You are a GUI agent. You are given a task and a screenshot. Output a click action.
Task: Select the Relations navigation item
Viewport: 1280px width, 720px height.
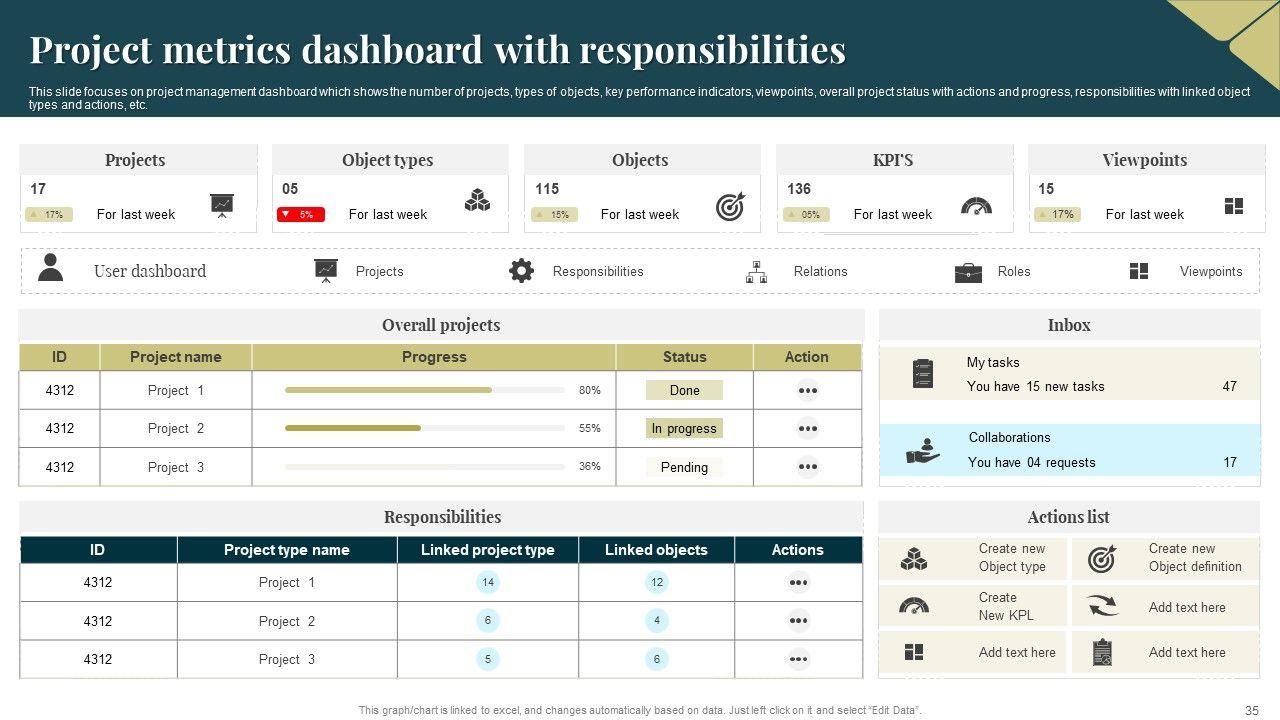820,271
